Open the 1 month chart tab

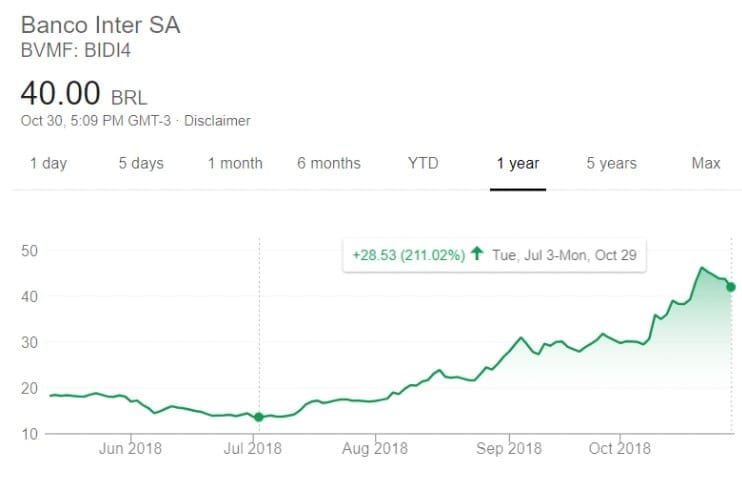point(235,163)
